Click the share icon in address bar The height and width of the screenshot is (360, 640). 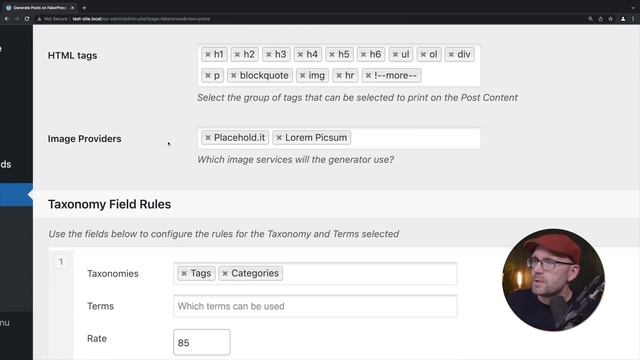[600, 19]
